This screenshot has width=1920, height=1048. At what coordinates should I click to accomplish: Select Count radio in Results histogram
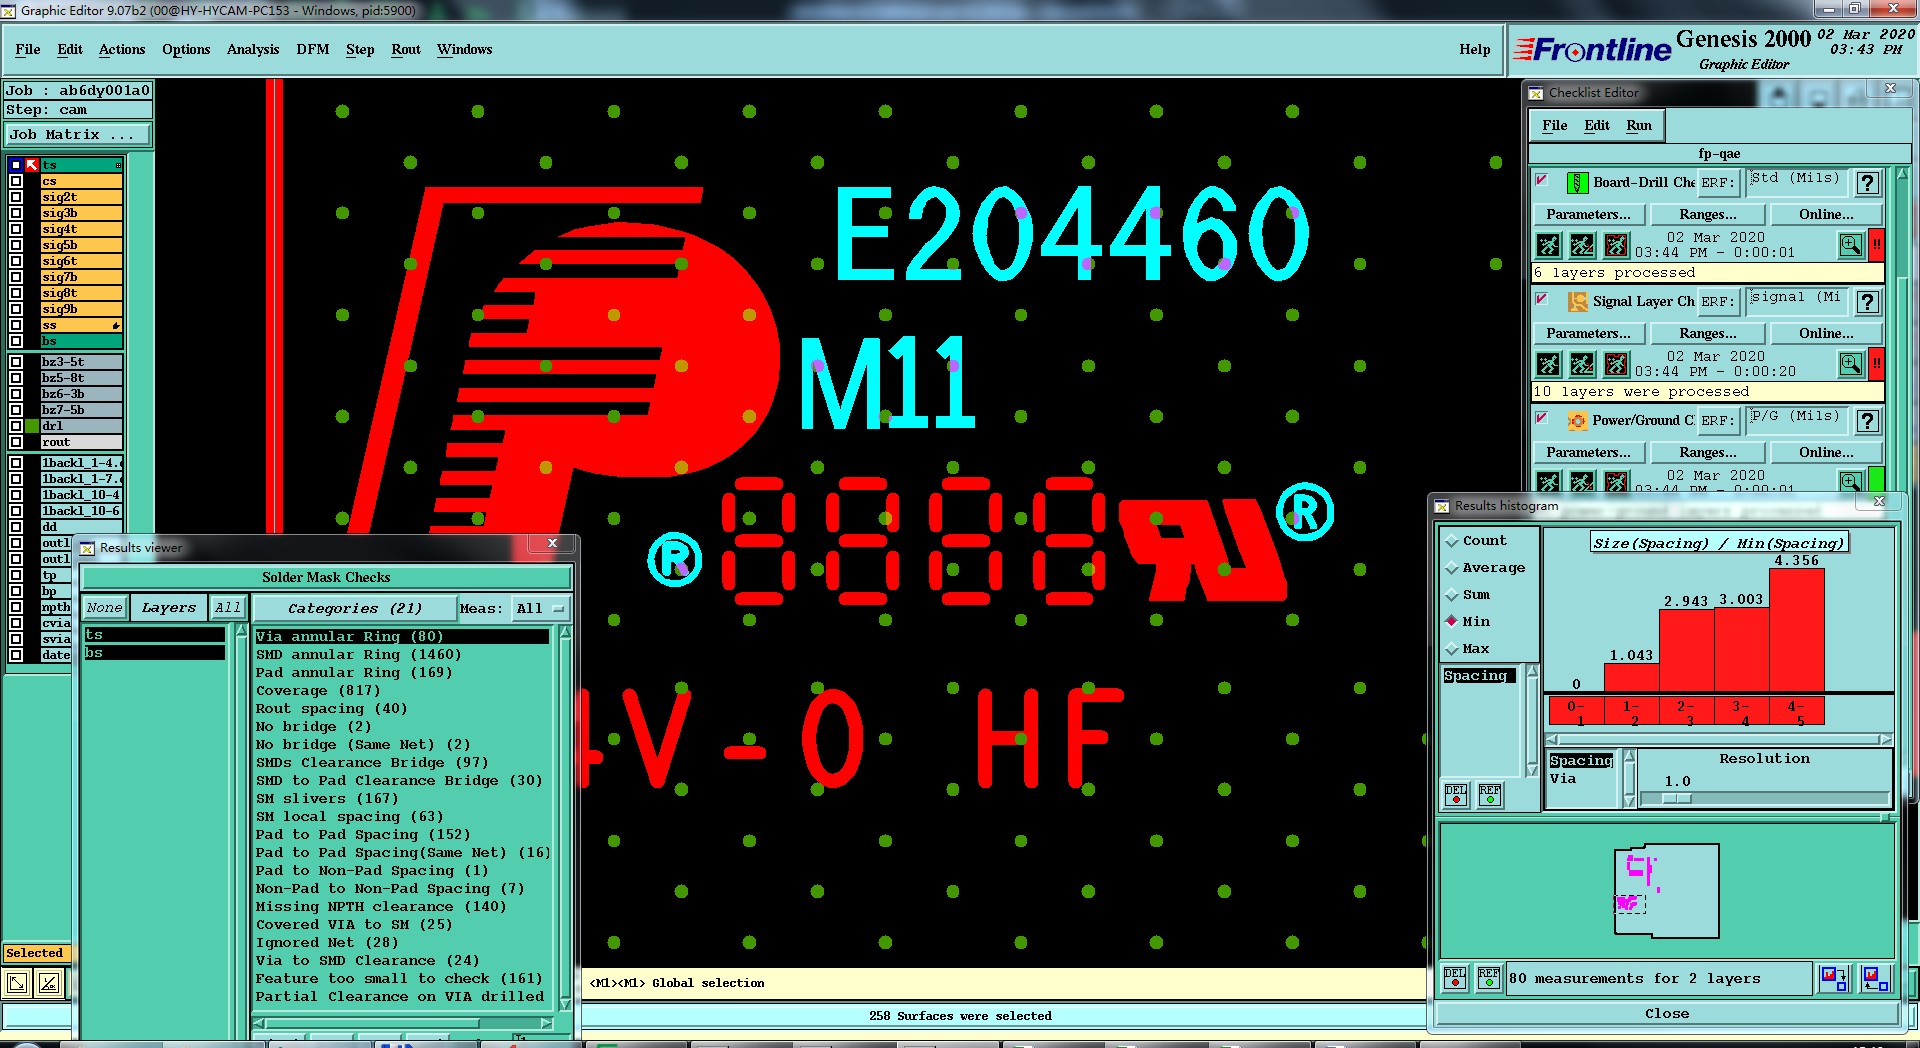1452,541
